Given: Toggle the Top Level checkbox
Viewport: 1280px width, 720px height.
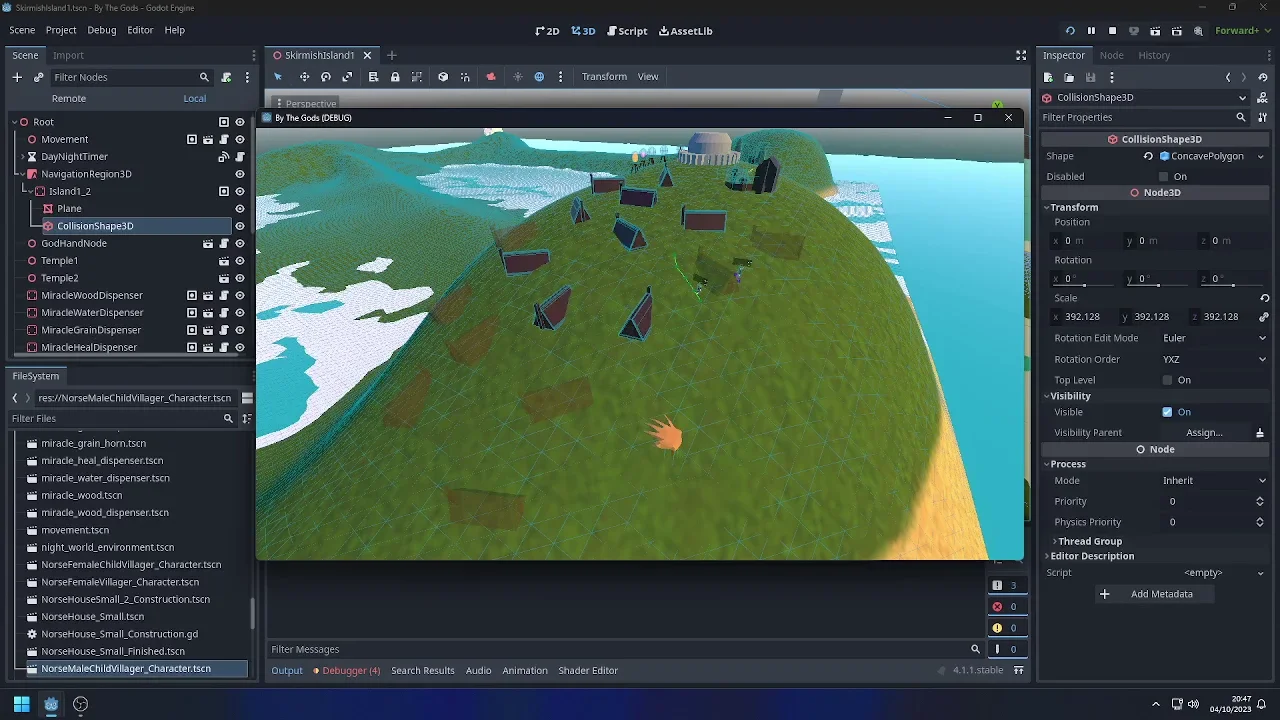Looking at the screenshot, I should [1167, 380].
